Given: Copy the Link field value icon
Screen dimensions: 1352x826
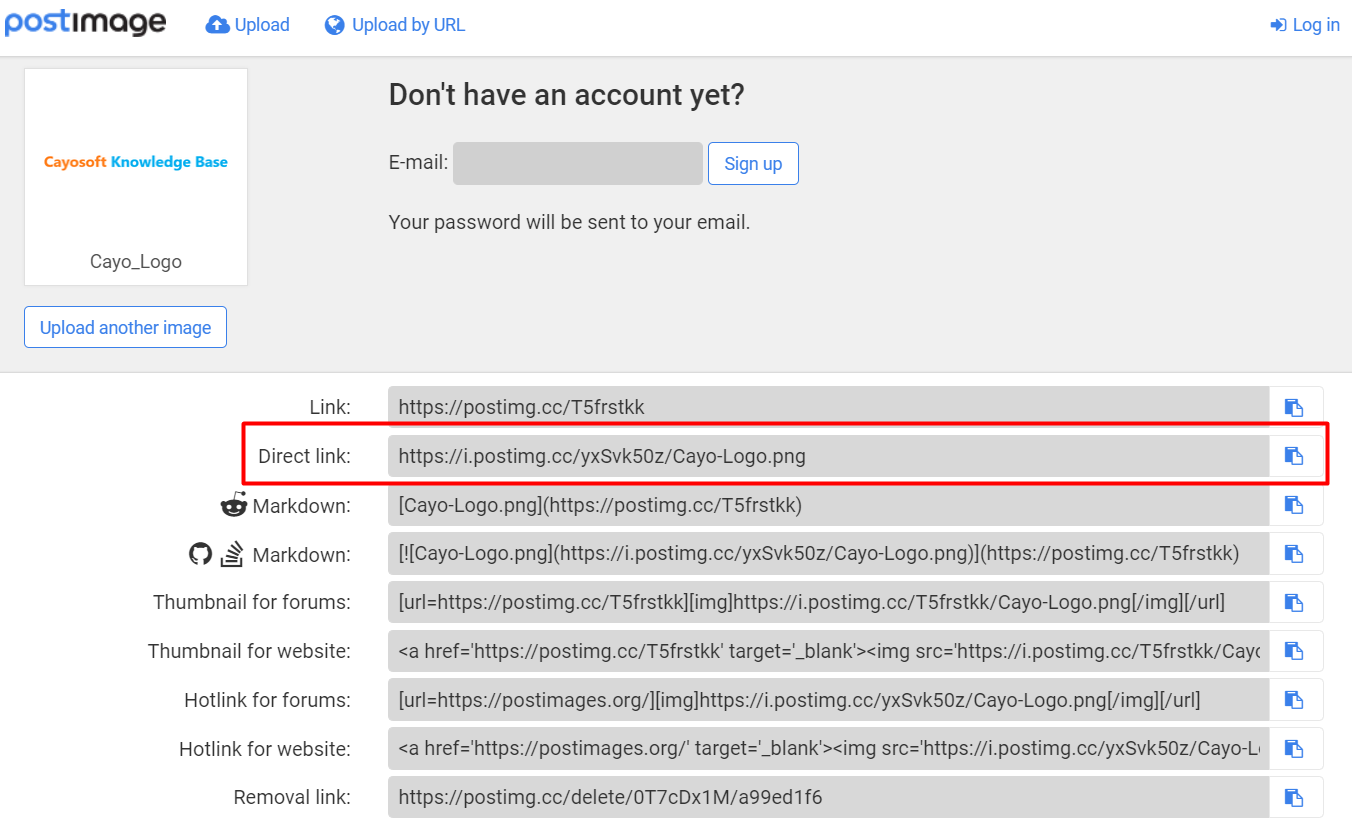Looking at the screenshot, I should click(1296, 407).
